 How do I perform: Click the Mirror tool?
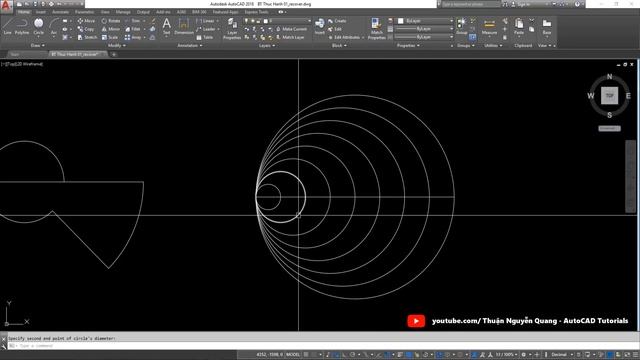(x=111, y=29)
